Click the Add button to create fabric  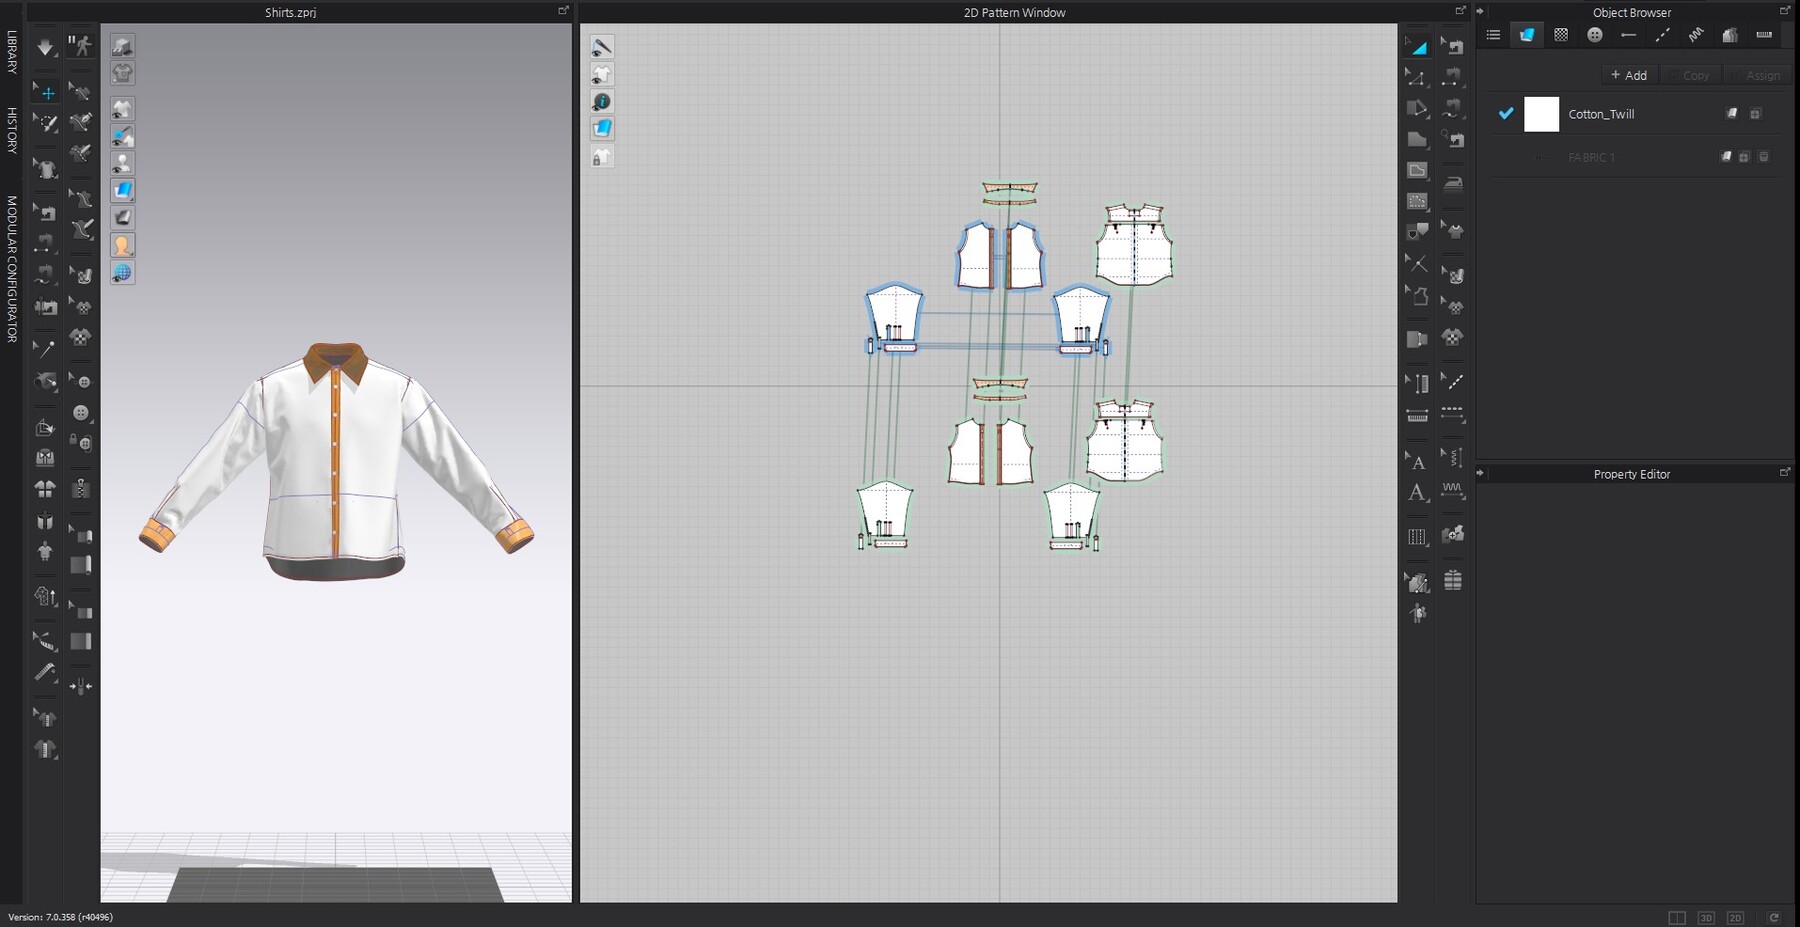pyautogui.click(x=1629, y=74)
